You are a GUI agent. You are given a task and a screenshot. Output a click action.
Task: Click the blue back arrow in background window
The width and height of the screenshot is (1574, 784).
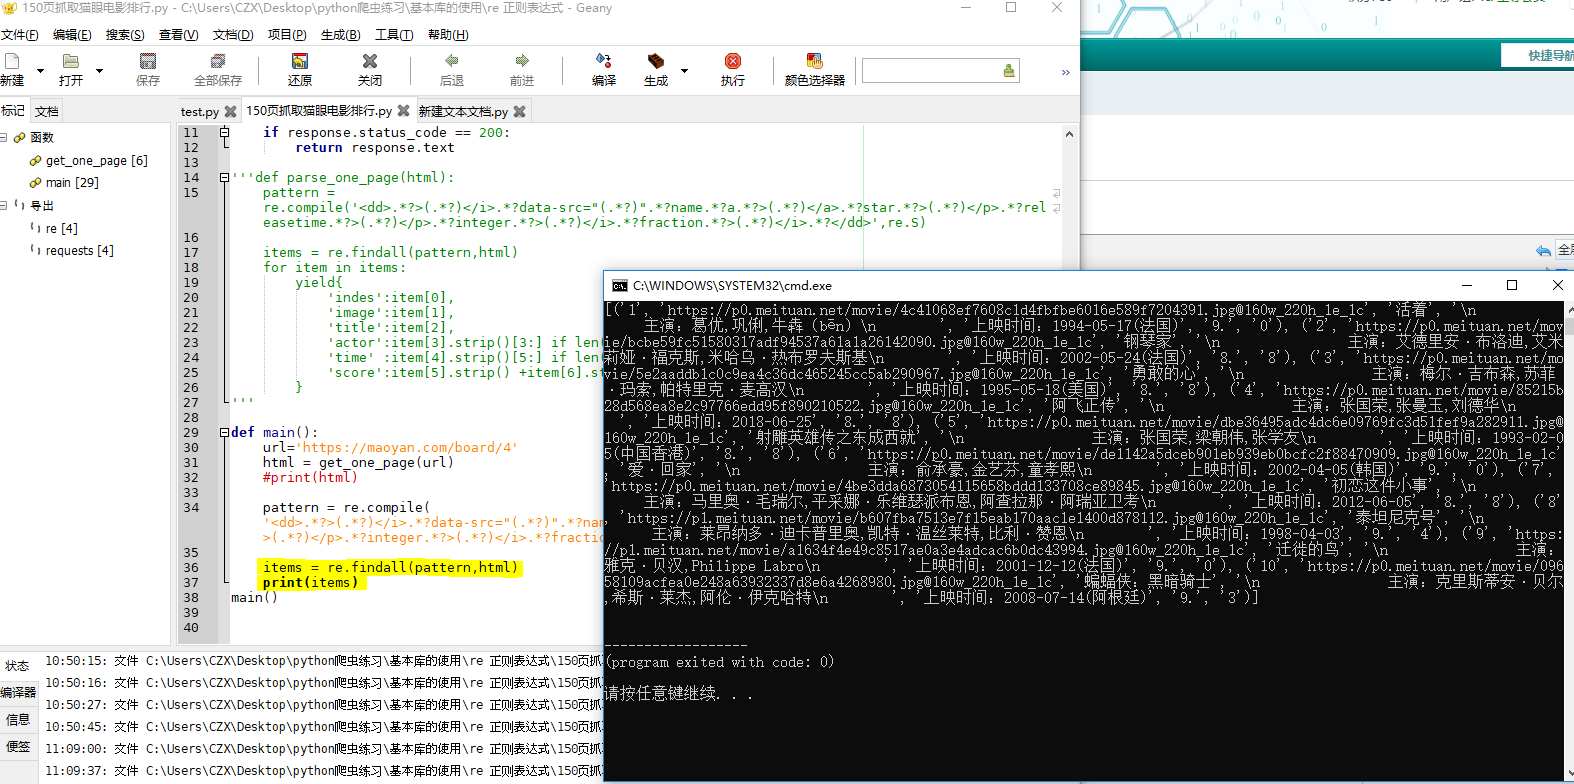pyautogui.click(x=1543, y=250)
